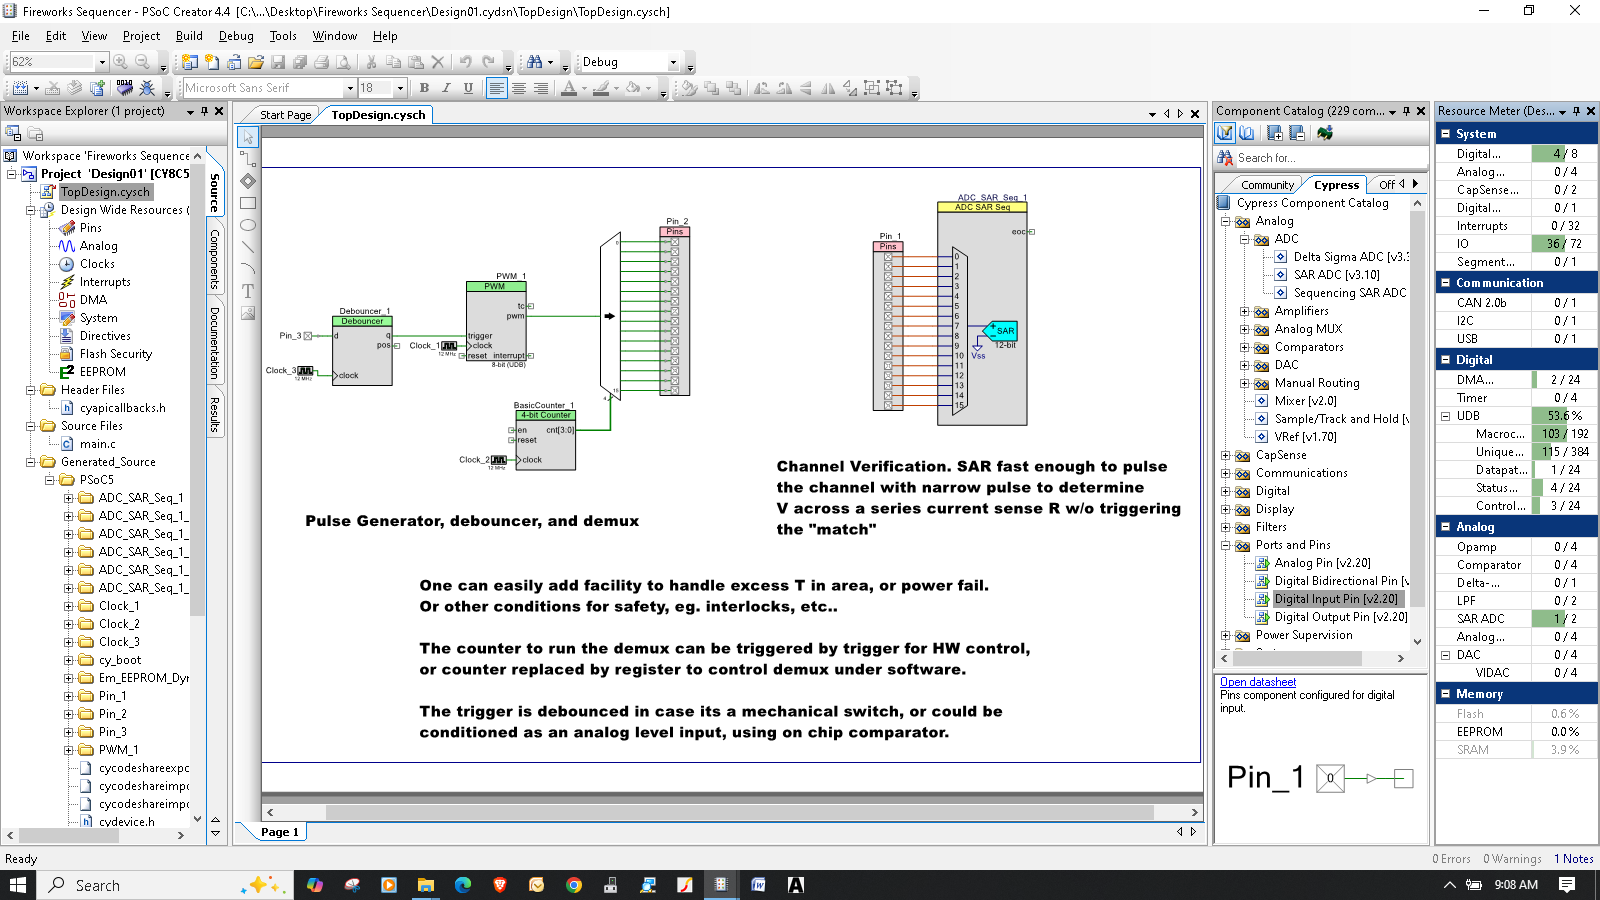Click the catalog datasheet book icon
Screen dimensions: 1600x900
[x=1246, y=133]
